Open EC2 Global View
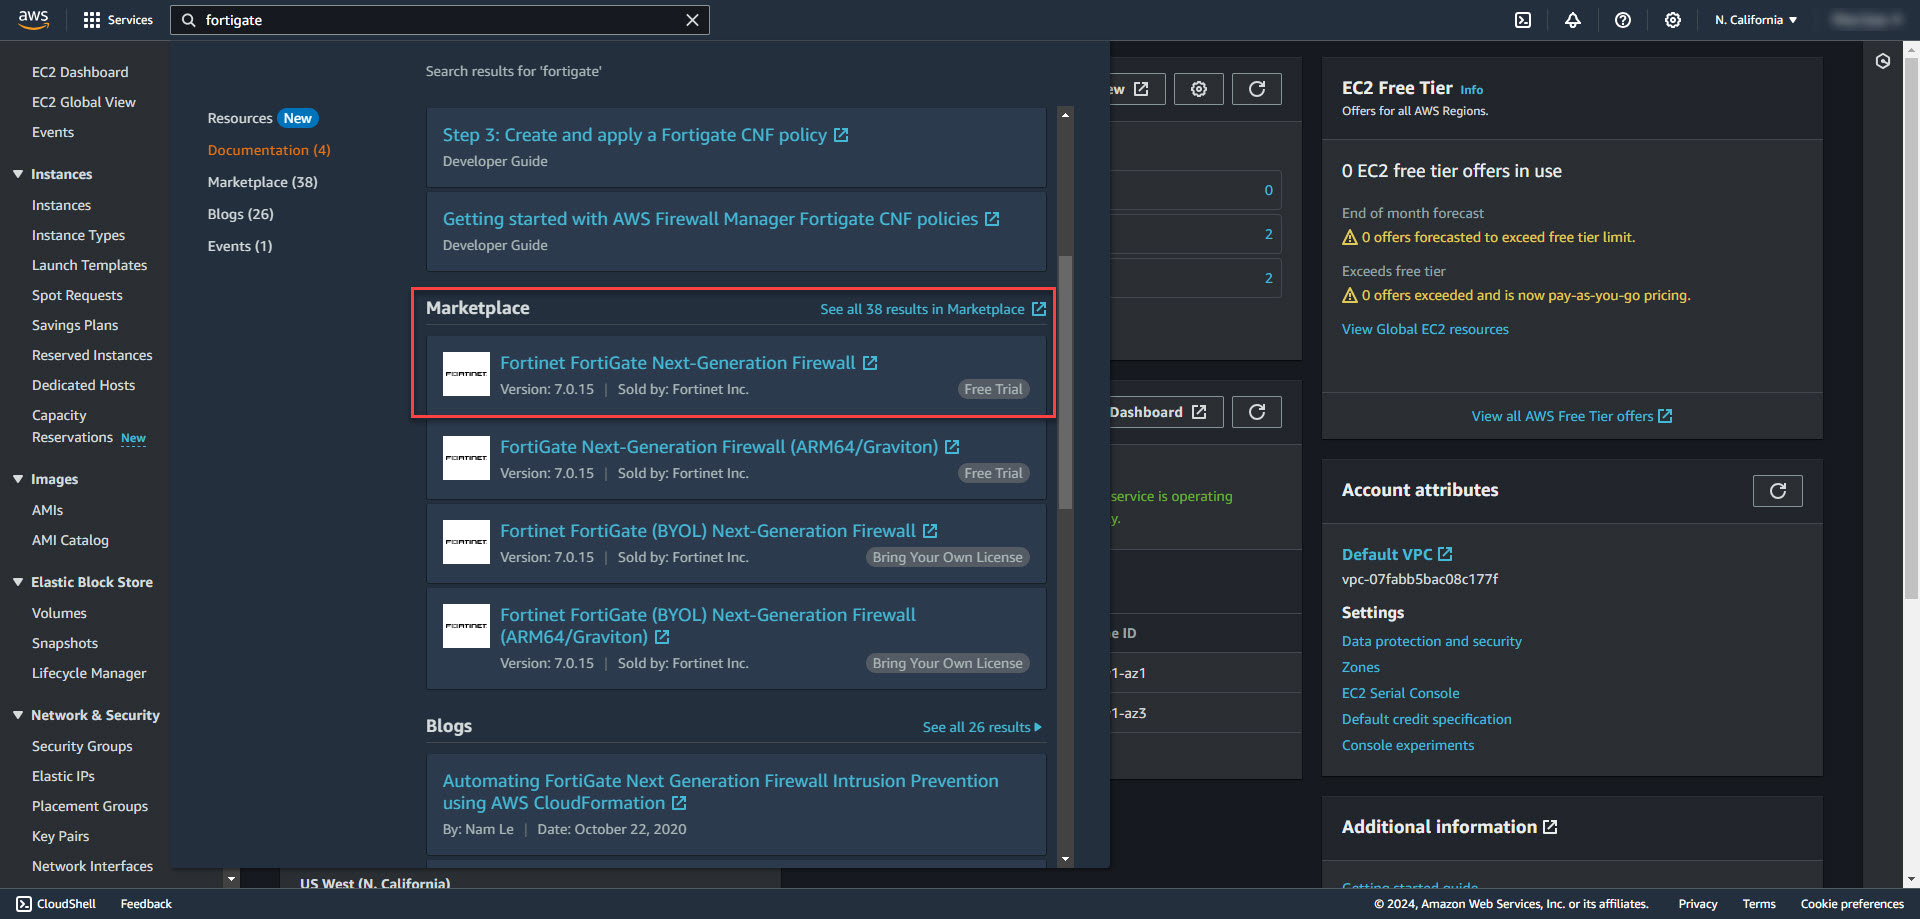This screenshot has width=1920, height=919. (x=84, y=102)
